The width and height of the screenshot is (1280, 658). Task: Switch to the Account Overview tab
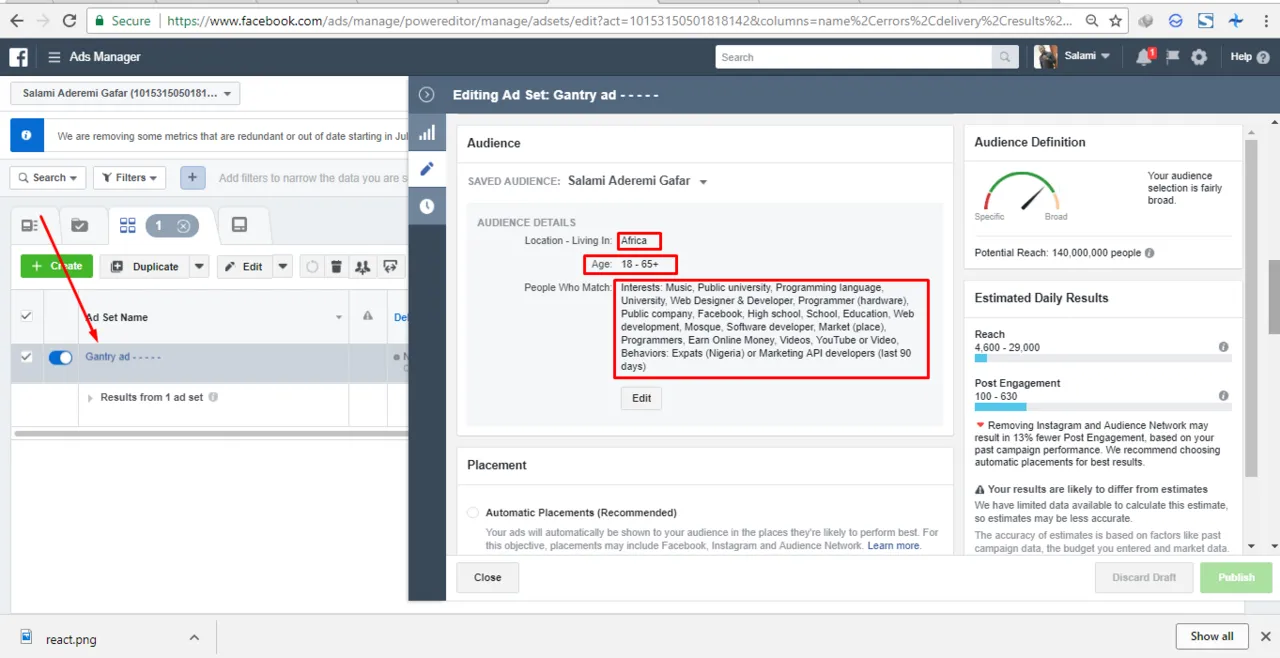click(30, 226)
